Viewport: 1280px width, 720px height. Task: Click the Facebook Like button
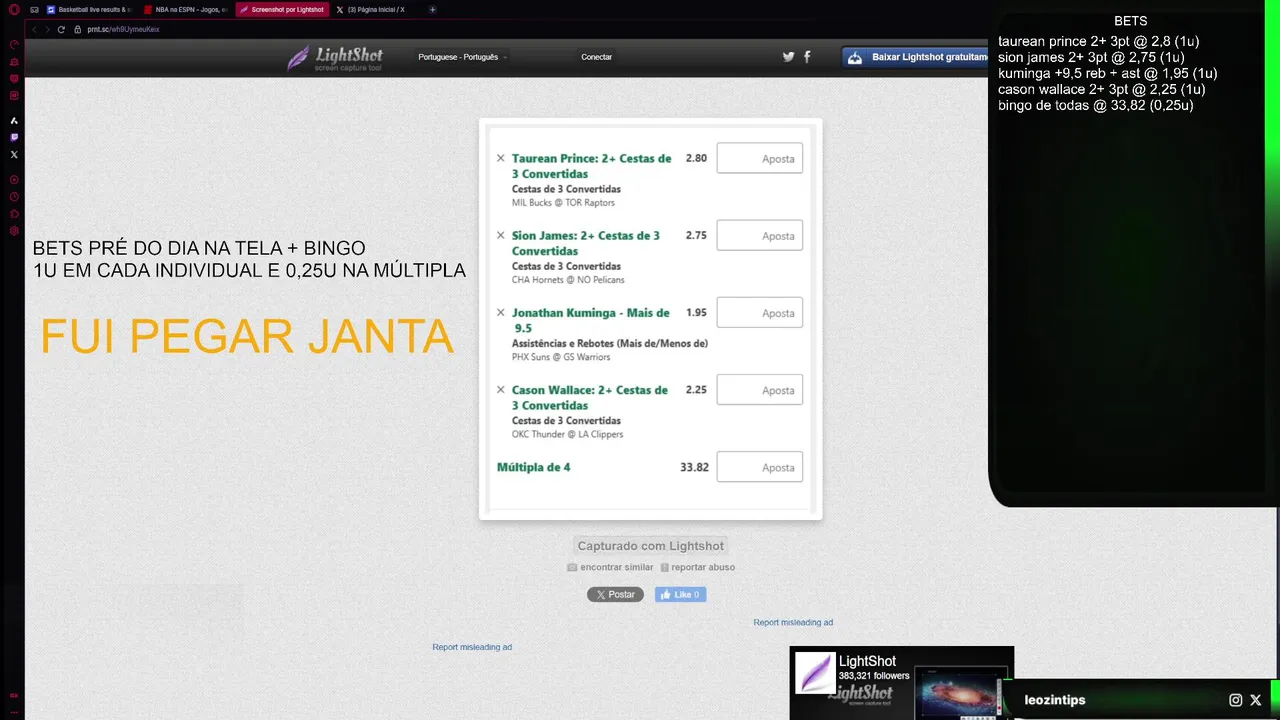(680, 594)
